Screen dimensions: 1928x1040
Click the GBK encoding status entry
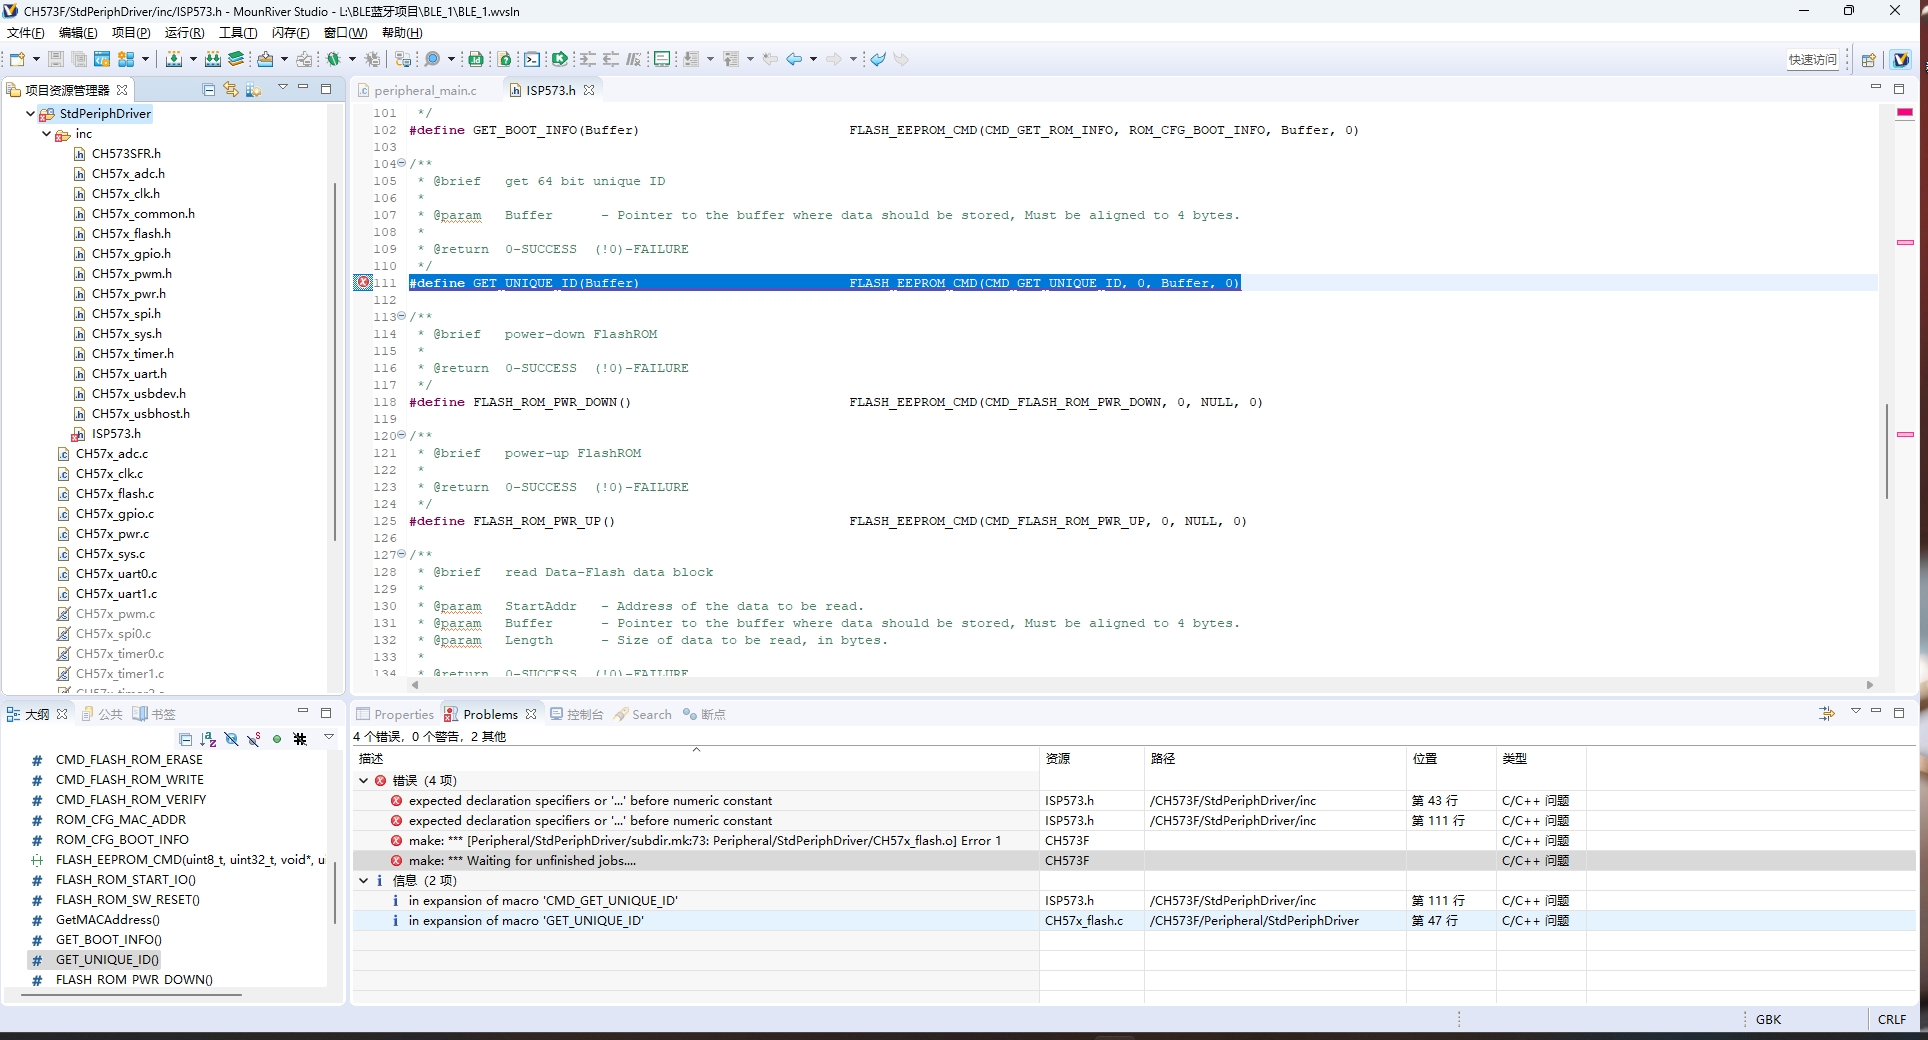(1768, 1019)
